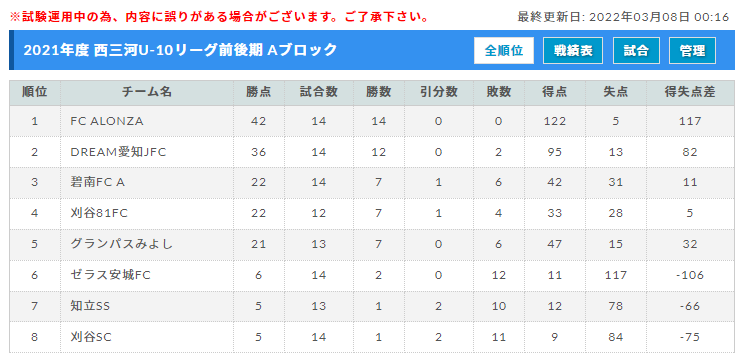The image size is (748, 361).
Task: Click the 試合数 column header
Action: pos(319,93)
